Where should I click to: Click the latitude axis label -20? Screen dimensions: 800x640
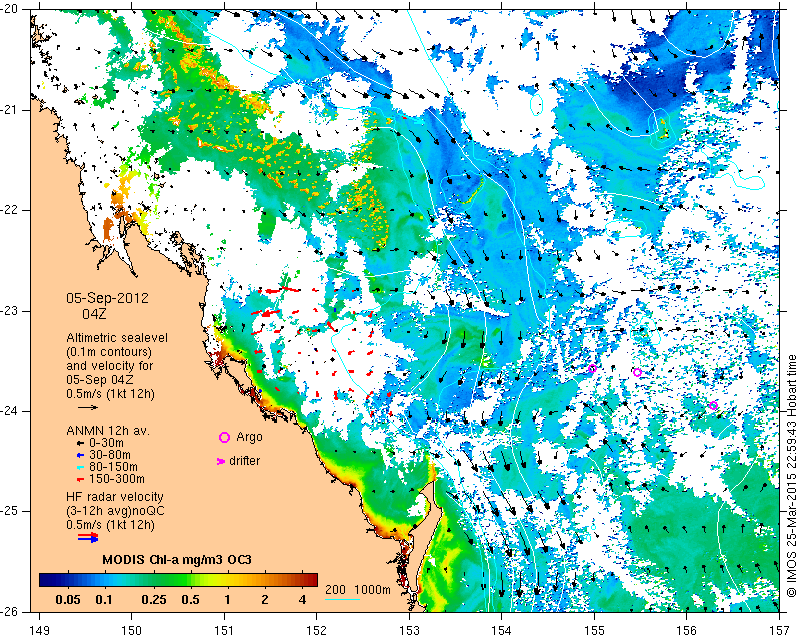(x=9, y=9)
